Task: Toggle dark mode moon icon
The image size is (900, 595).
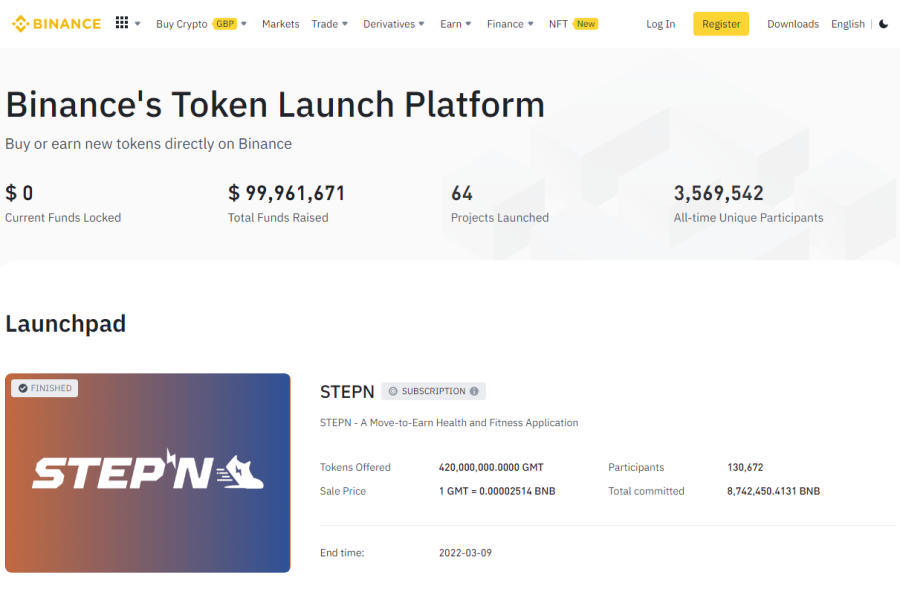Action: 883,24
